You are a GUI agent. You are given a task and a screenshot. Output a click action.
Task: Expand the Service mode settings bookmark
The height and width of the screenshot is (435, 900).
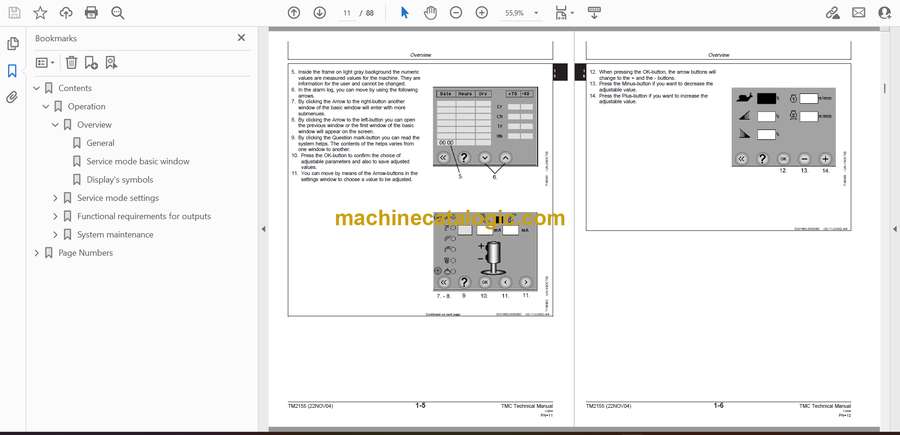pos(55,198)
